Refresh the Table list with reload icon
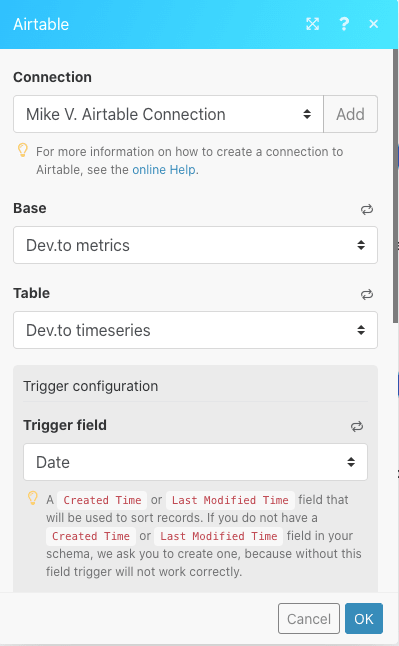399x646 pixels. [367, 294]
